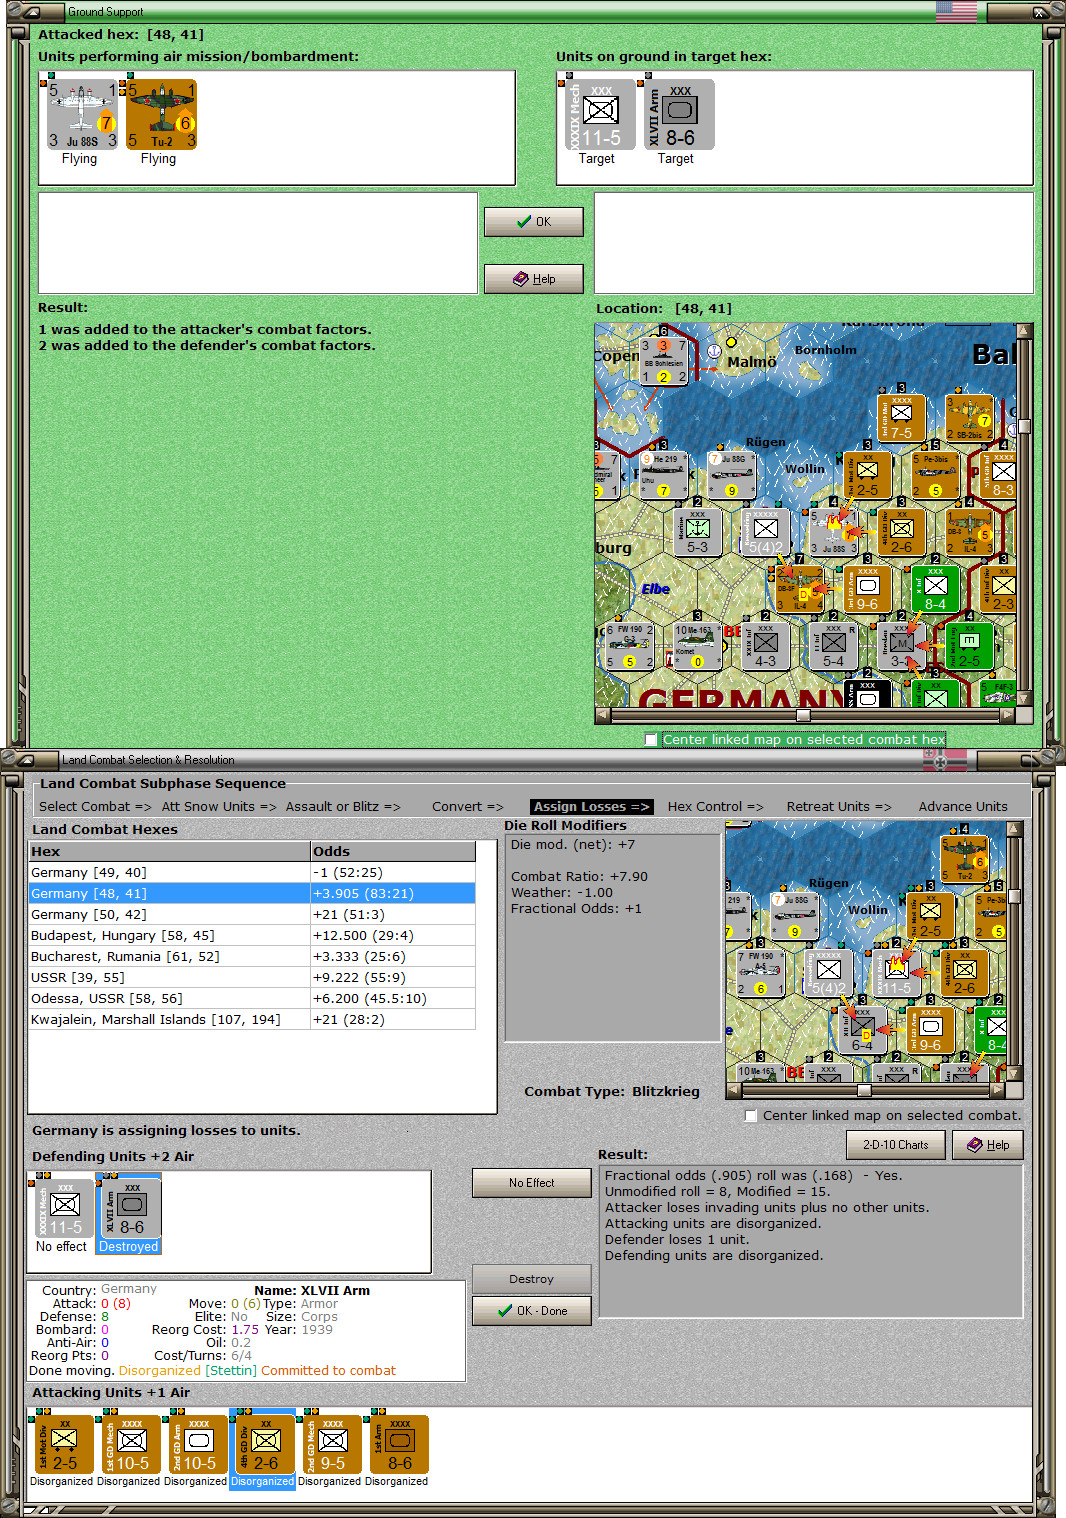Click lower map scroll-up arrow
Viewport: 1066px width, 1518px height.
point(1014,829)
